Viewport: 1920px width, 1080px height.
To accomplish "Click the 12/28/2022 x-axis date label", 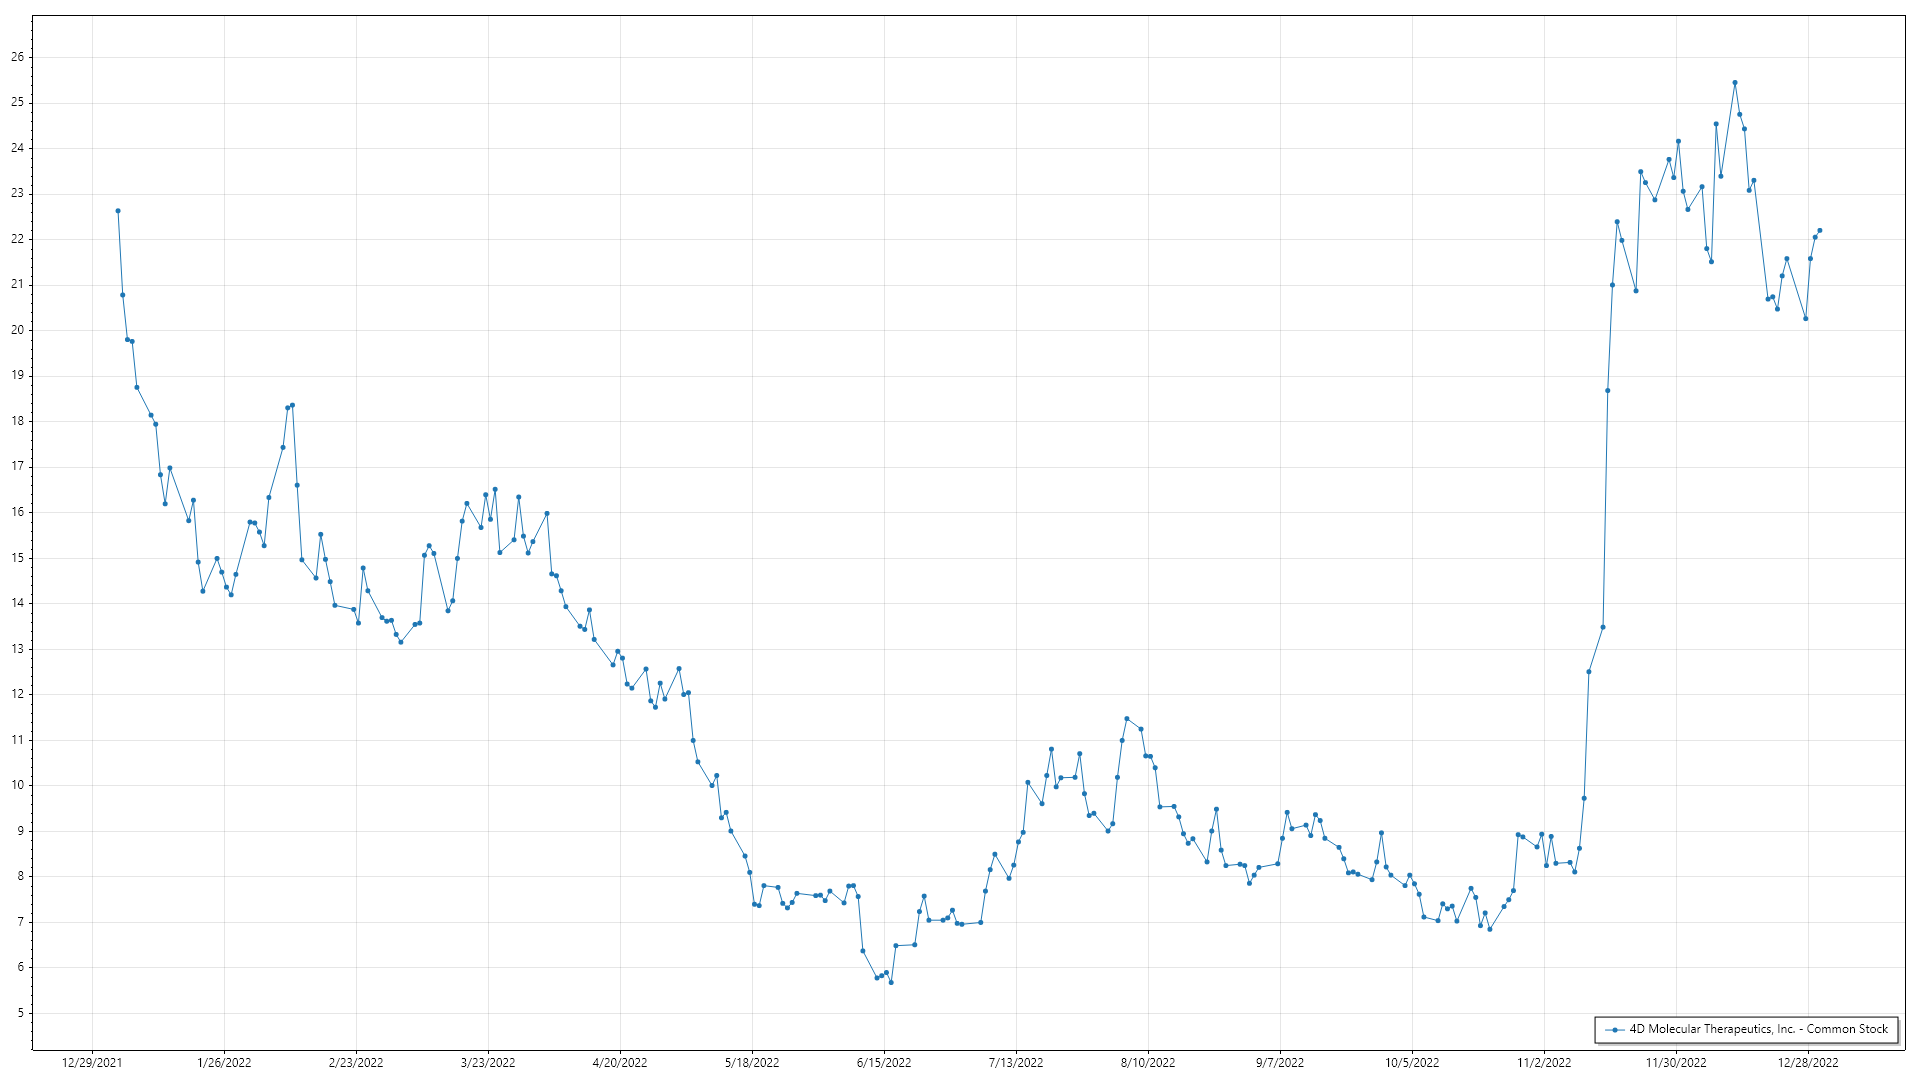I will point(1808,1062).
